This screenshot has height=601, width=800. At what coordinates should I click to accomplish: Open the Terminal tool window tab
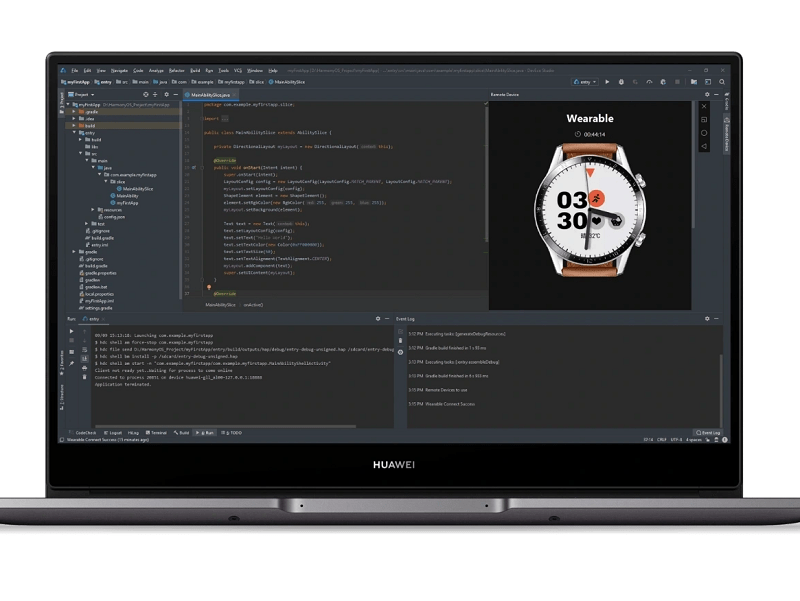point(156,433)
